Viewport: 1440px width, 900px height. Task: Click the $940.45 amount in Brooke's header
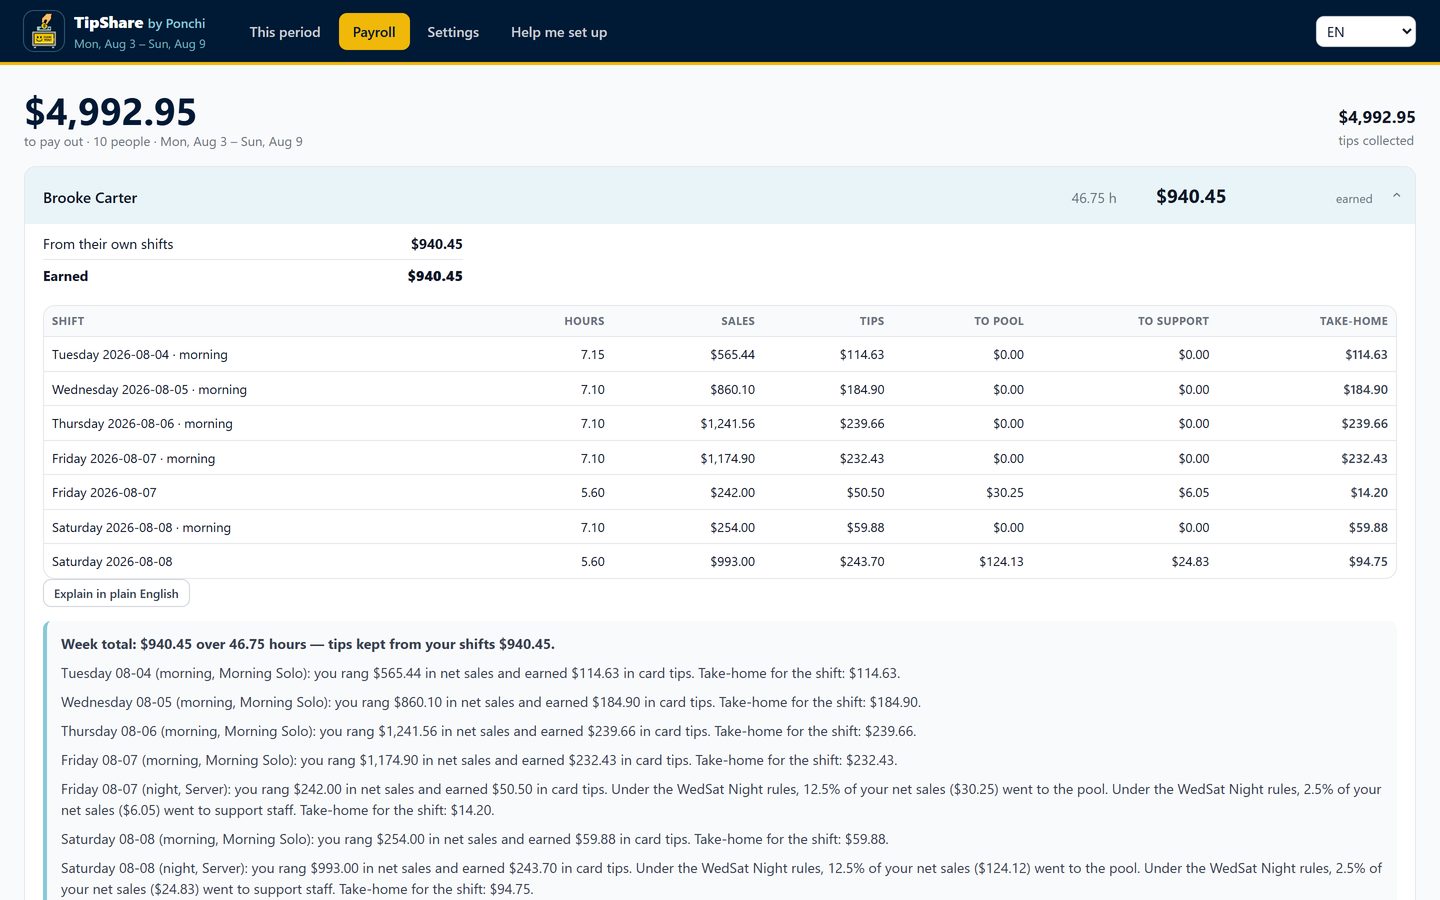(x=1191, y=197)
